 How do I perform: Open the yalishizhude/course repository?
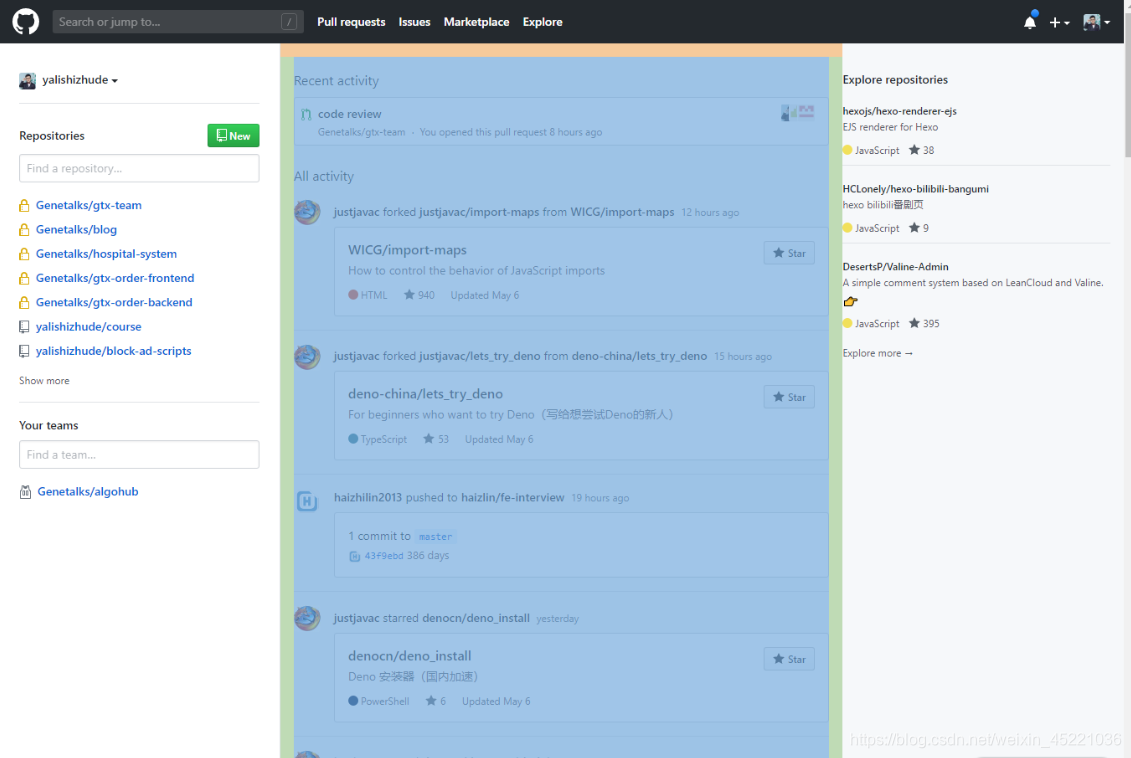89,327
